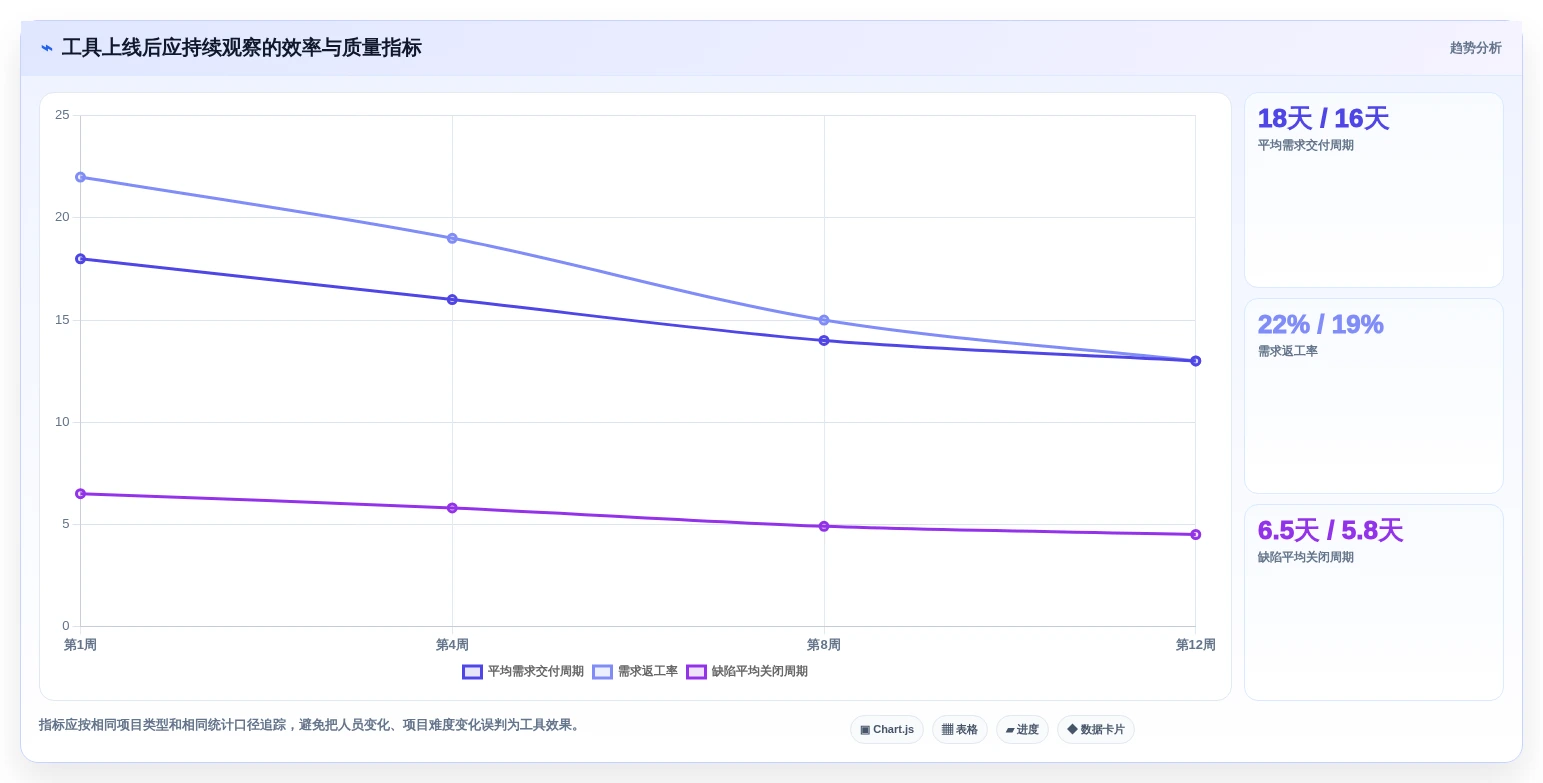1543x783 pixels.
Task: Click the 需求返工率 legend label
Action: click(647, 672)
